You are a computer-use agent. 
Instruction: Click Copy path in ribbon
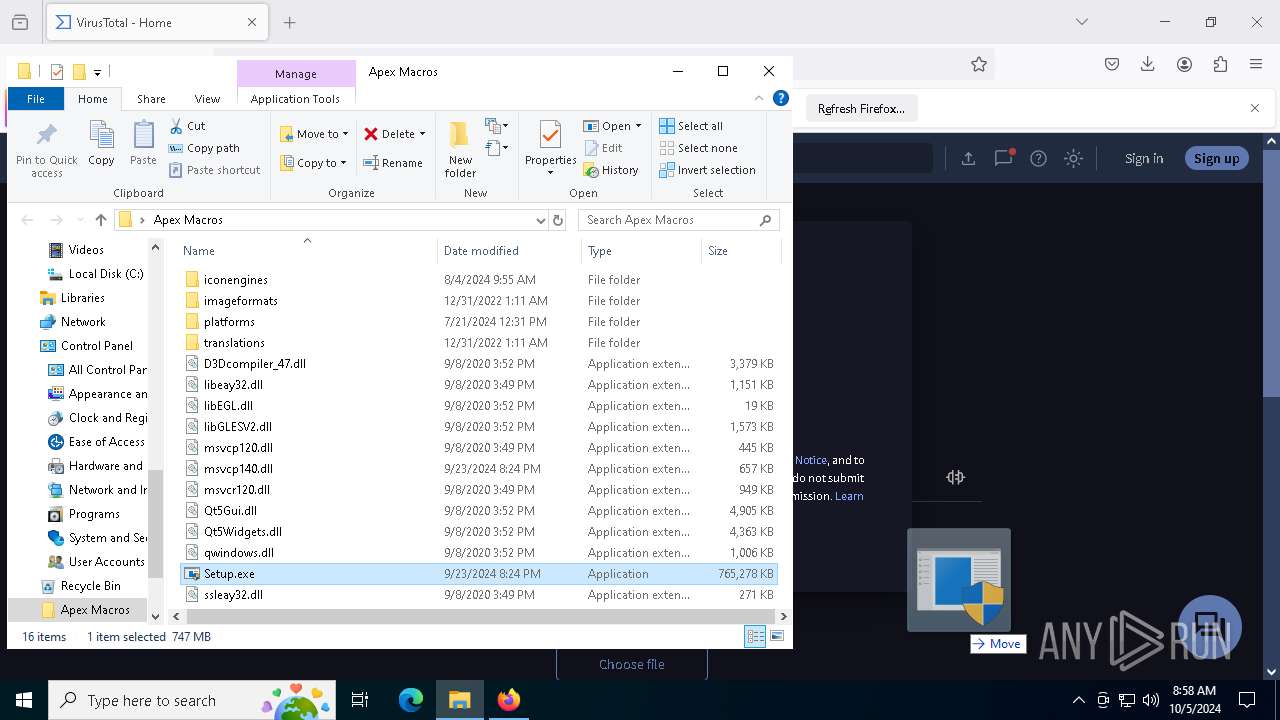click(204, 148)
